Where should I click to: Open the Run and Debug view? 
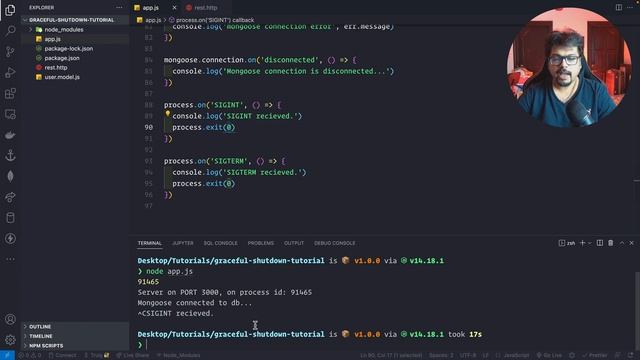(10, 72)
